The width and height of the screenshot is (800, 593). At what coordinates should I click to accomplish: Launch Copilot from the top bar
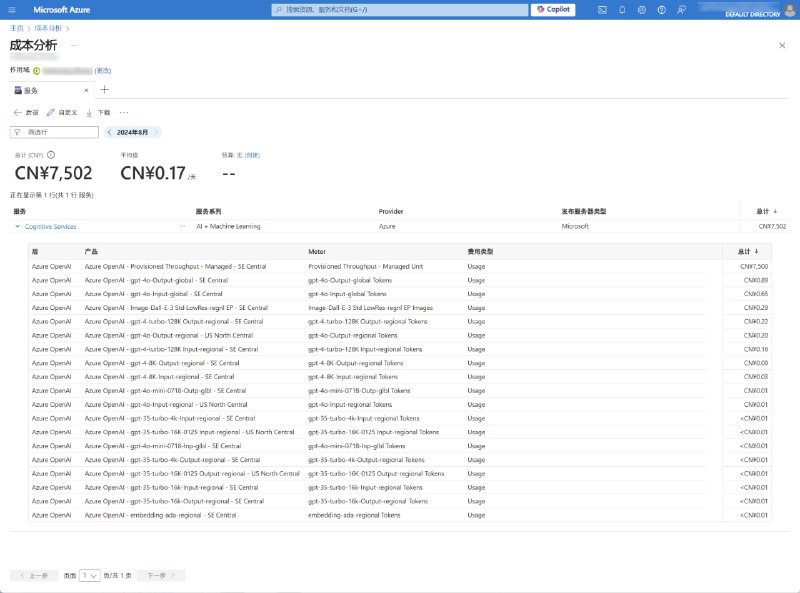pos(553,9)
